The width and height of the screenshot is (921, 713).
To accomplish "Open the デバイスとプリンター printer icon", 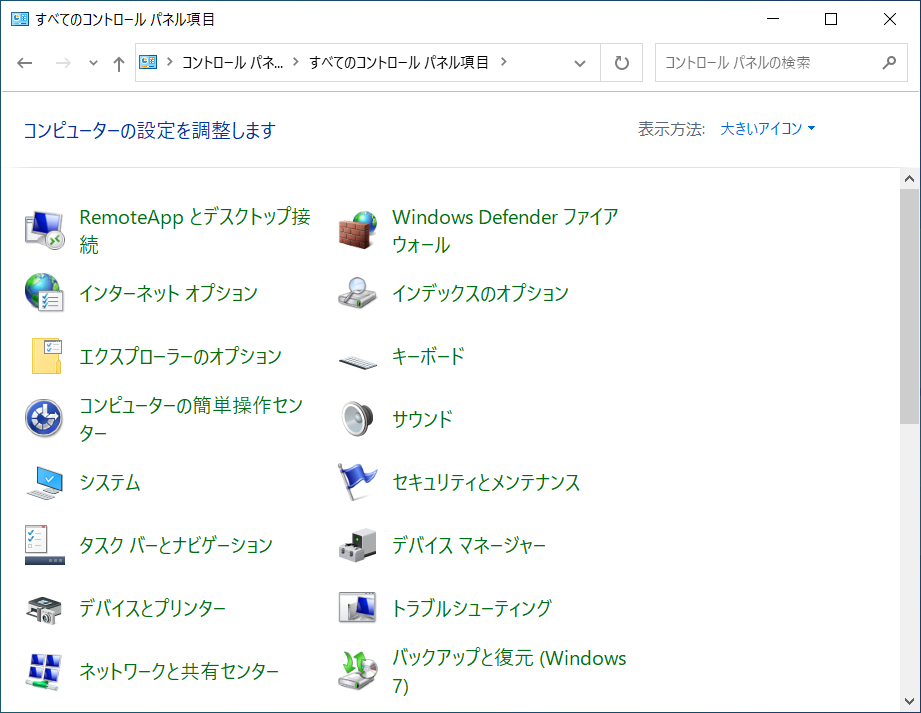I will coord(44,610).
